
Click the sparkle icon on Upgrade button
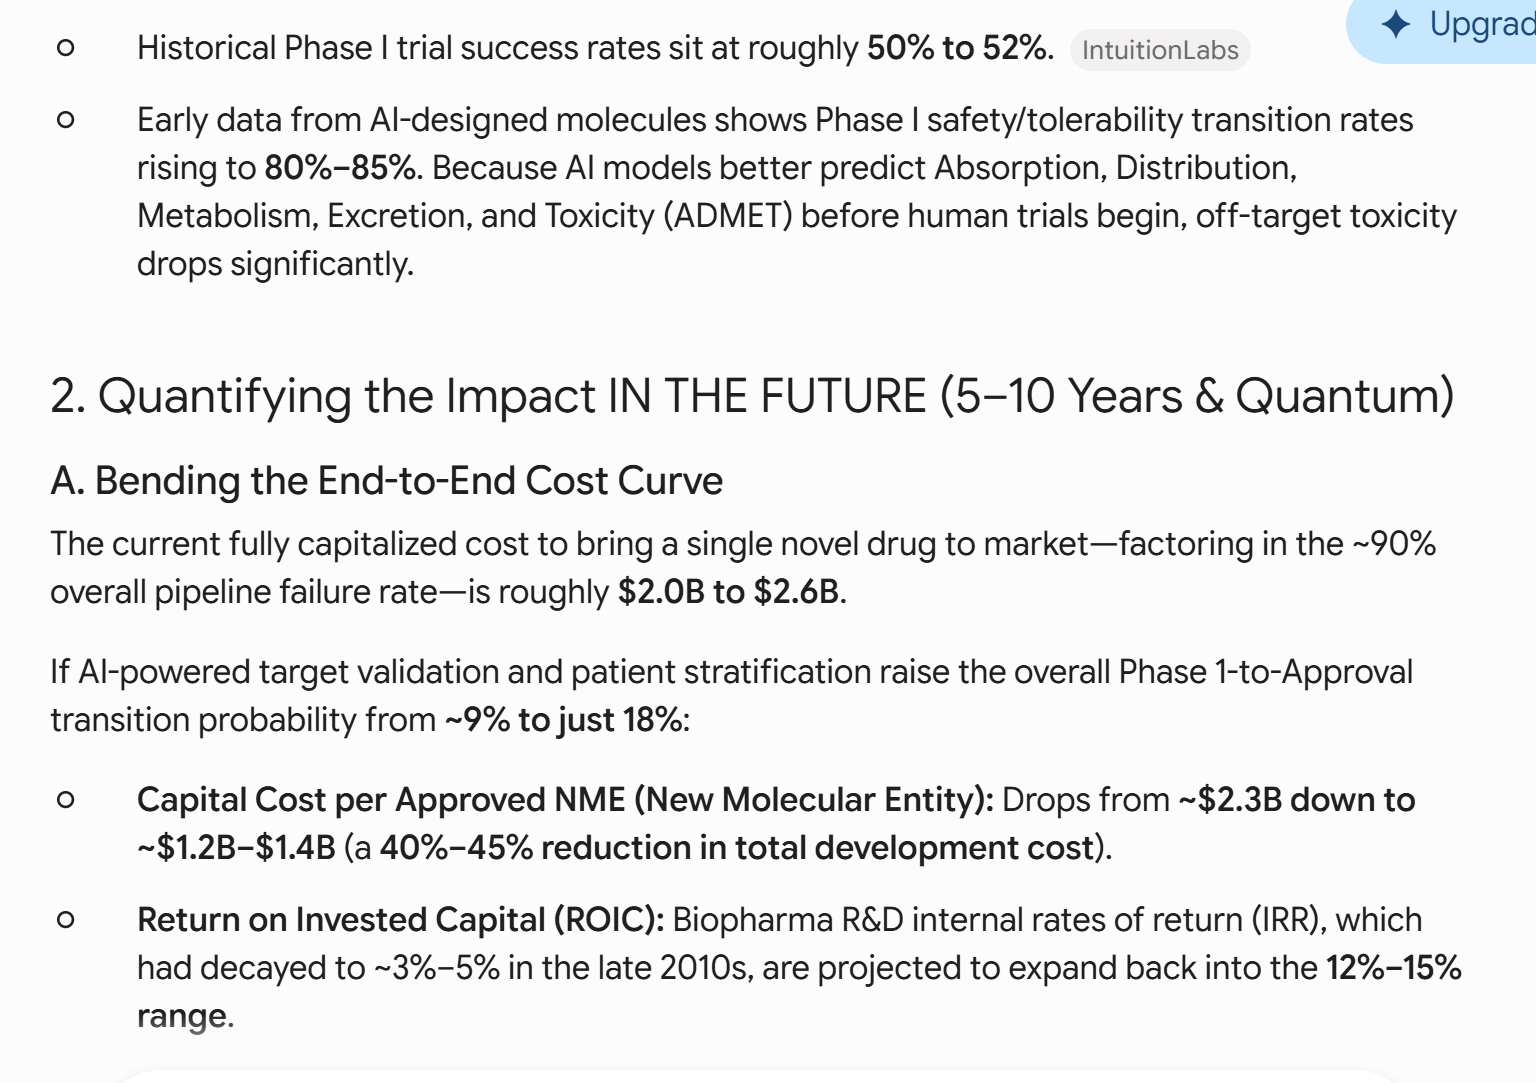click(1395, 24)
